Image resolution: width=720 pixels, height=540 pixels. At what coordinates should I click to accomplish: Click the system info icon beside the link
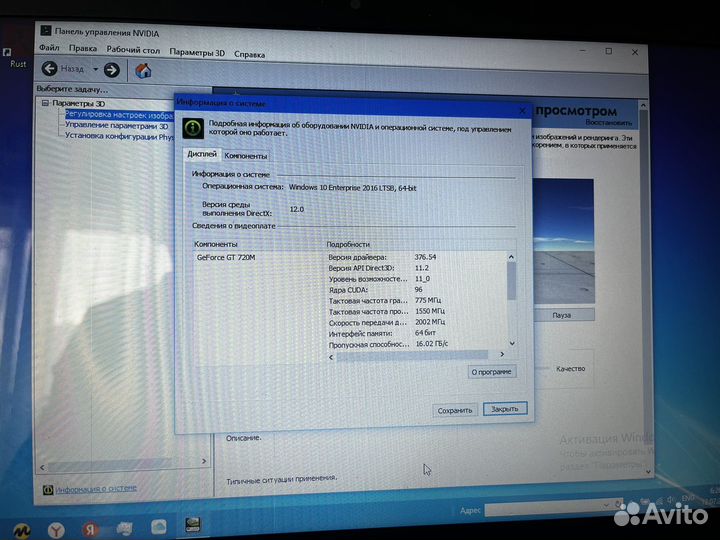tap(48, 490)
